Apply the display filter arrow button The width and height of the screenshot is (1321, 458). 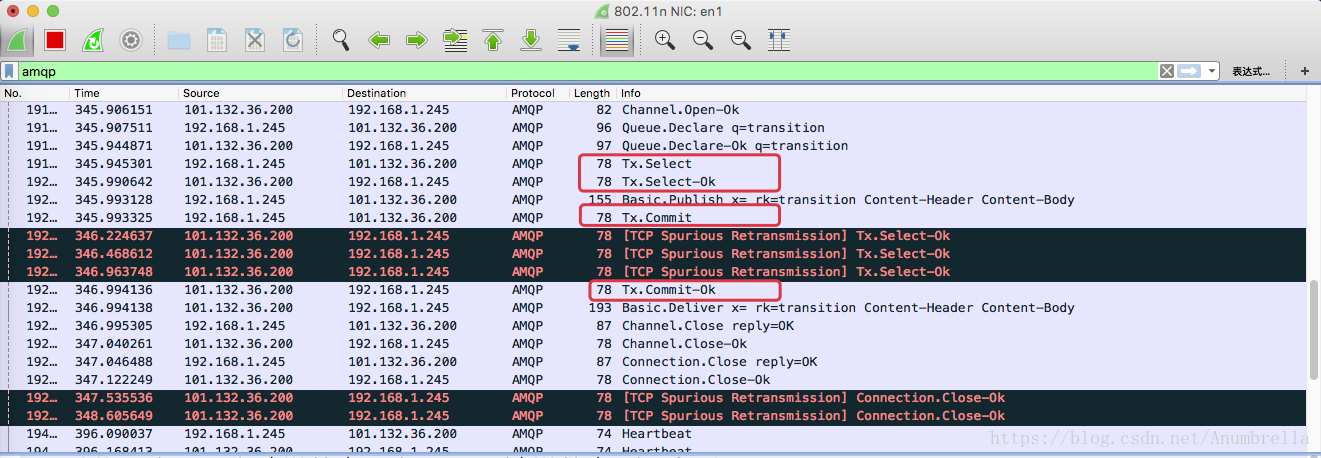tap(1189, 71)
